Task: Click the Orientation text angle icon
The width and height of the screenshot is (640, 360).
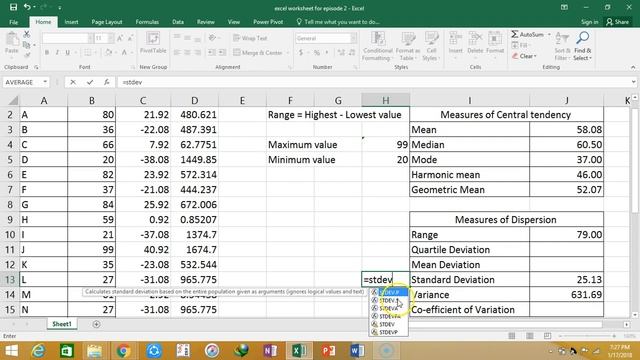Action: (x=212, y=38)
